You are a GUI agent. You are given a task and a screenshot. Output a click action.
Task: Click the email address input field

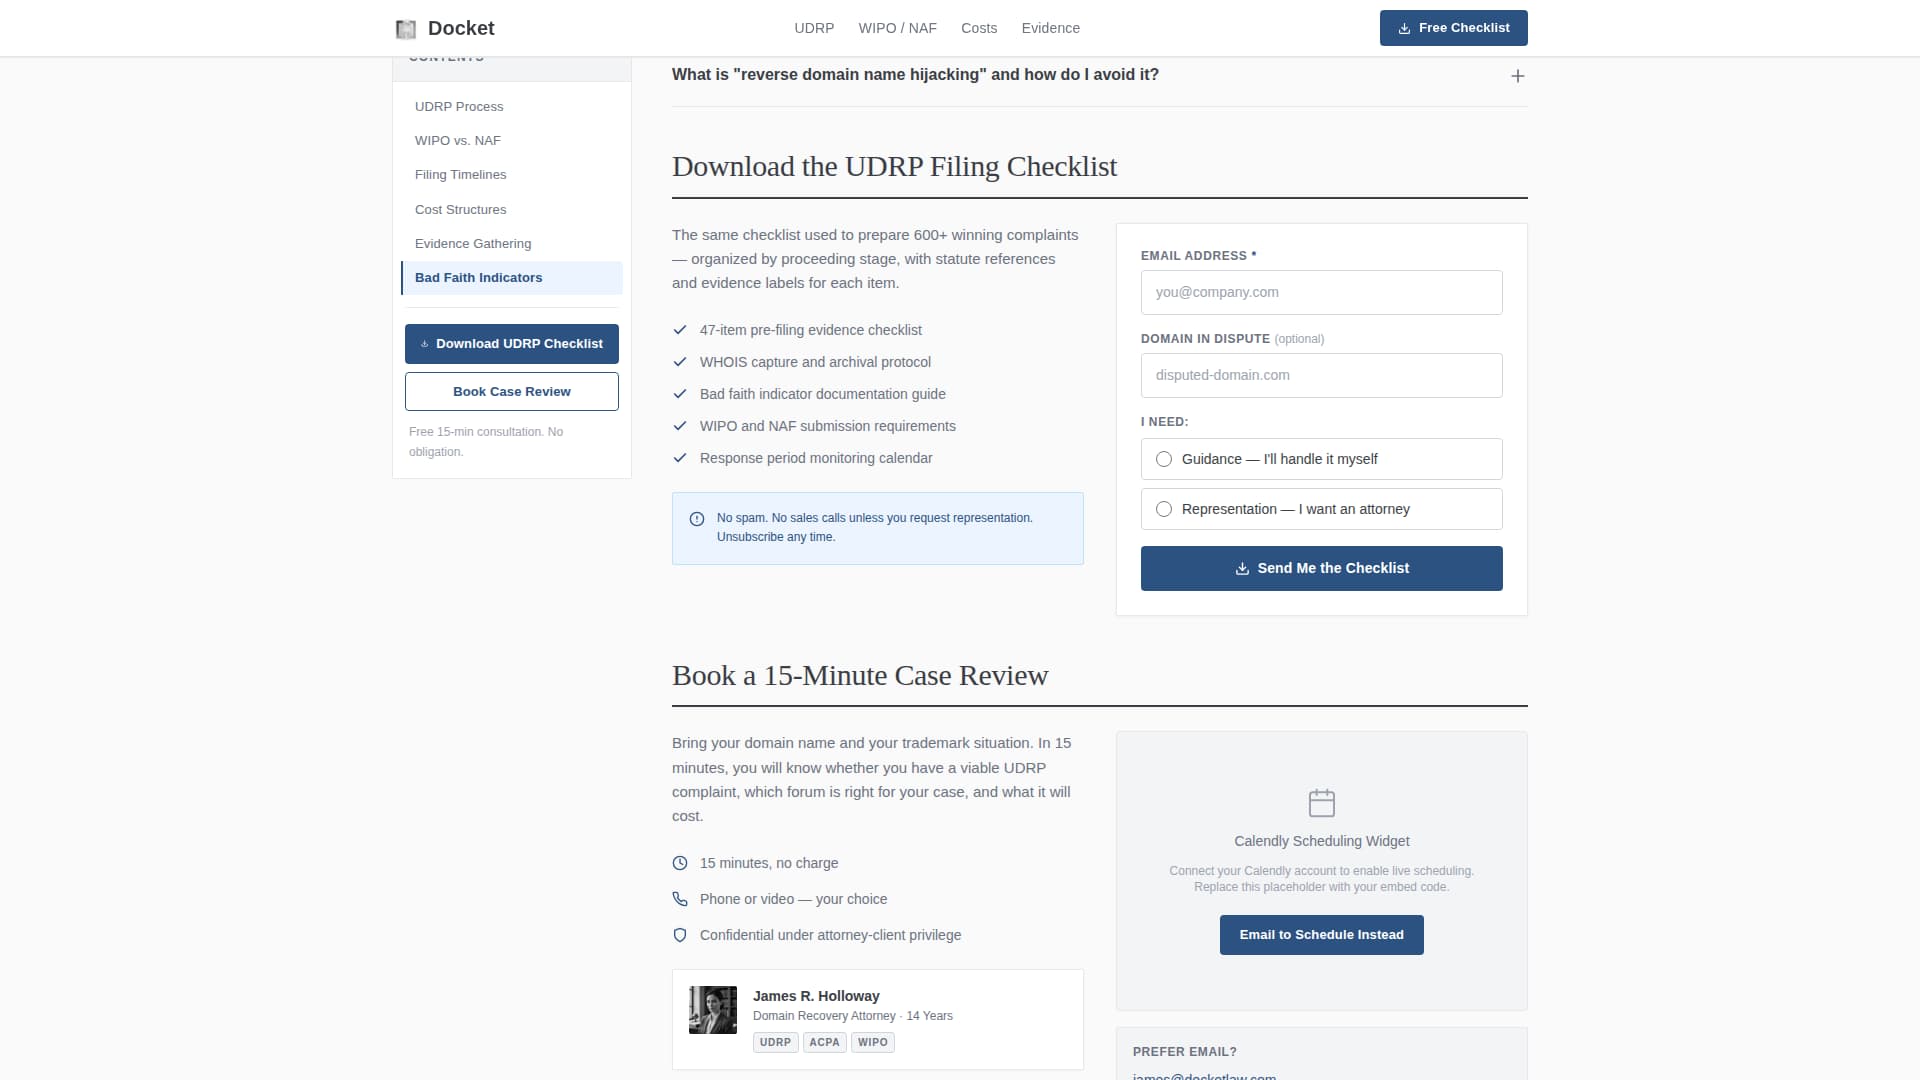click(x=1321, y=292)
